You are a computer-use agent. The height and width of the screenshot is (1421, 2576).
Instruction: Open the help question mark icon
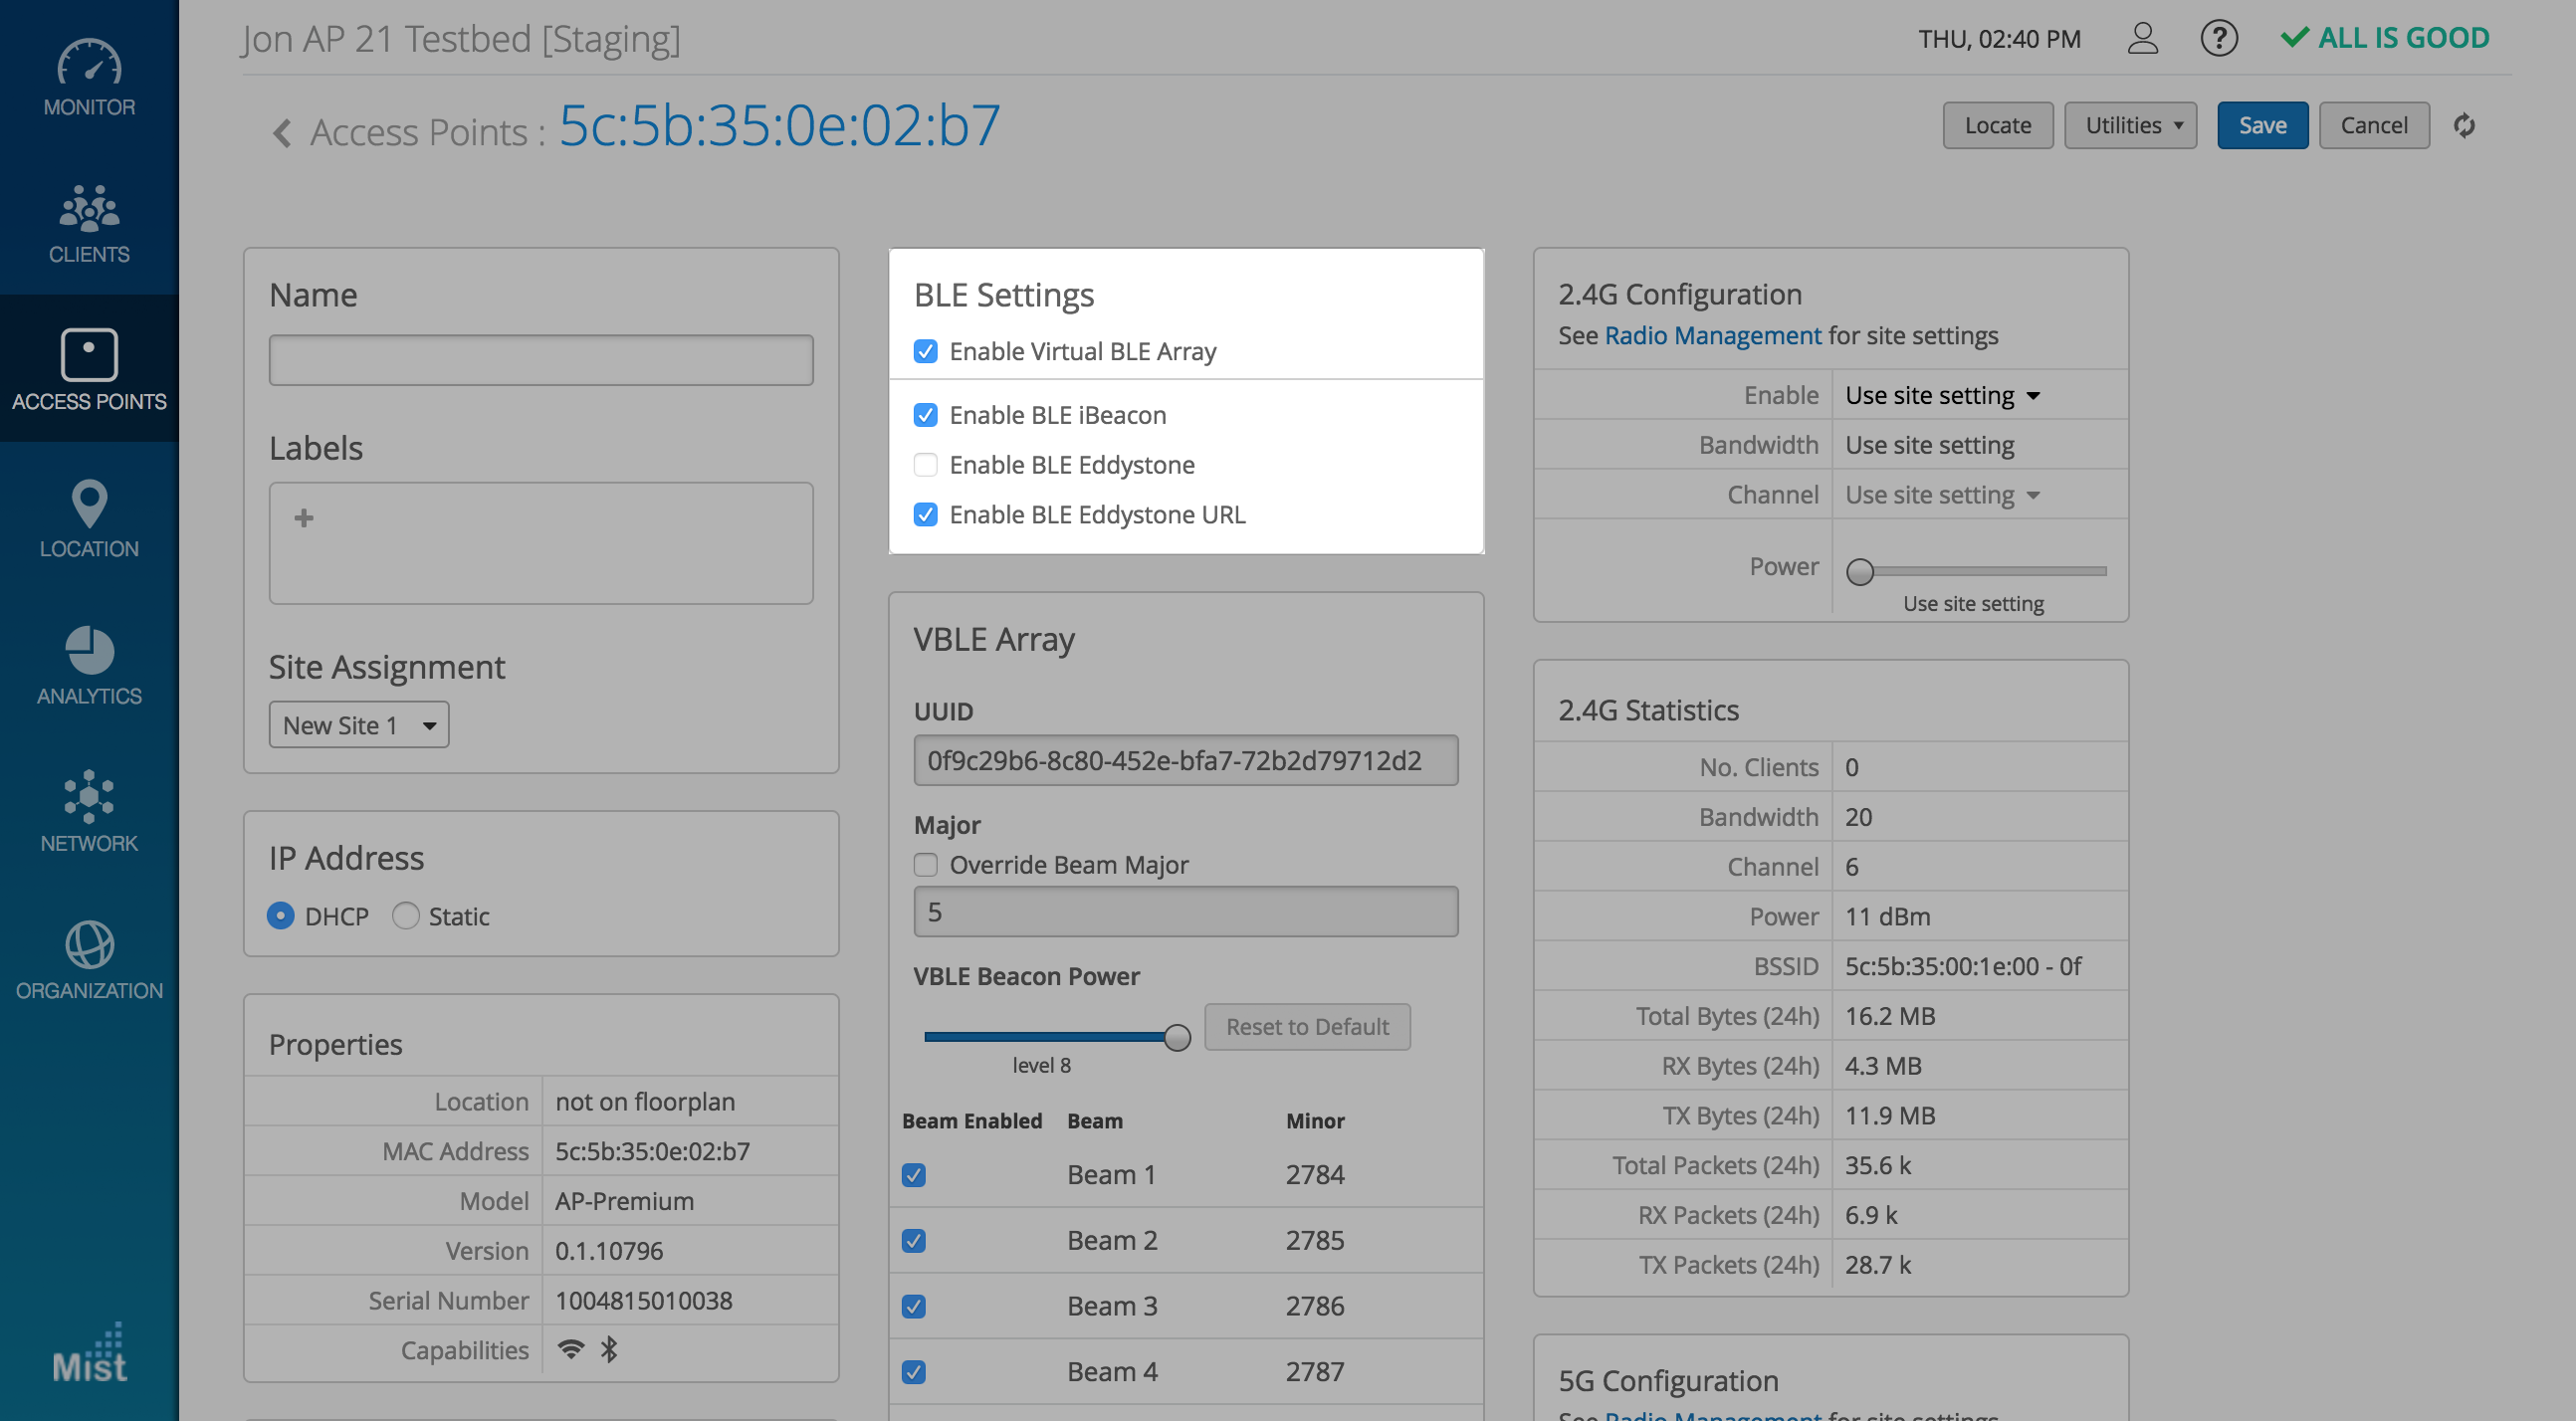(x=2218, y=39)
